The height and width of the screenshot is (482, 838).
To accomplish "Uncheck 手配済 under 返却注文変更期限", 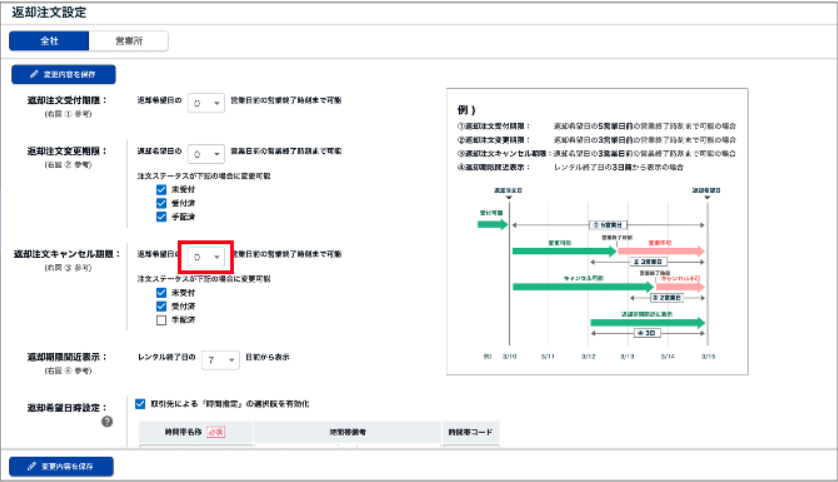I will point(162,217).
